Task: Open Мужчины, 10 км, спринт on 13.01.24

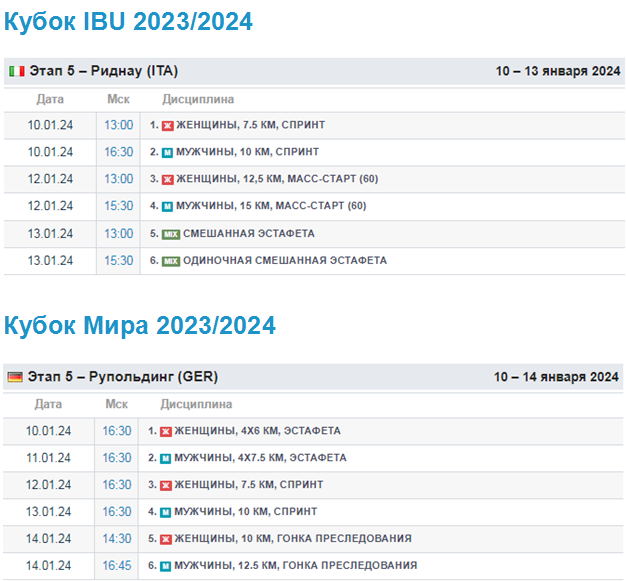Action: tap(246, 512)
